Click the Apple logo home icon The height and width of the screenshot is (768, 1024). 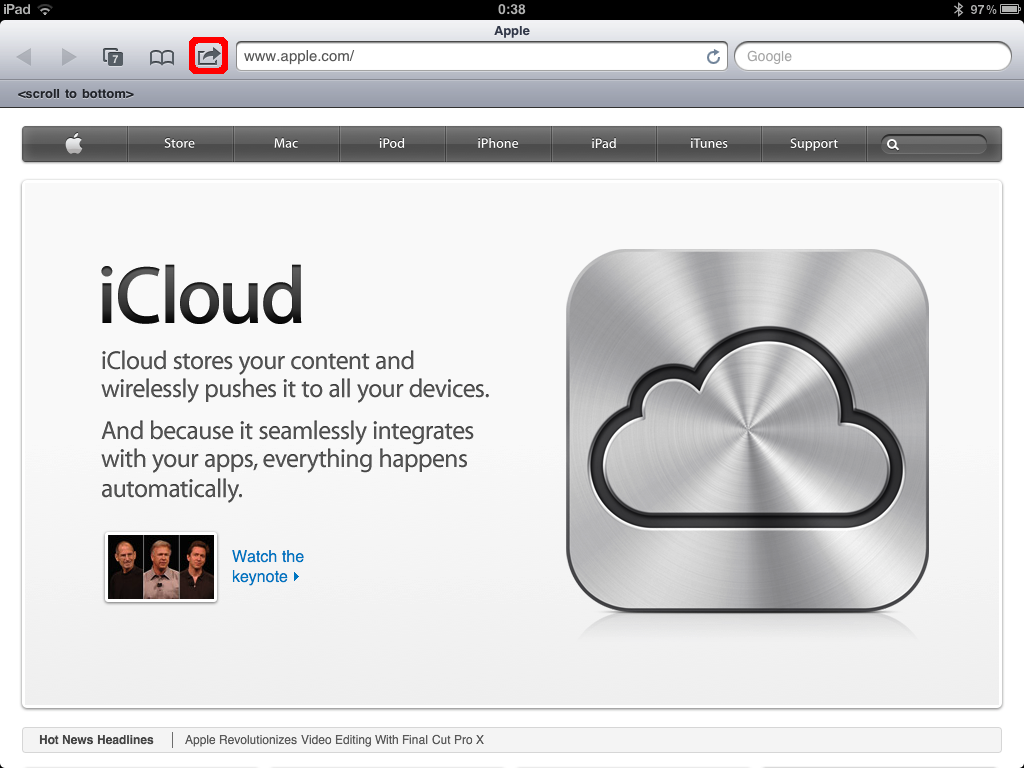coord(75,144)
